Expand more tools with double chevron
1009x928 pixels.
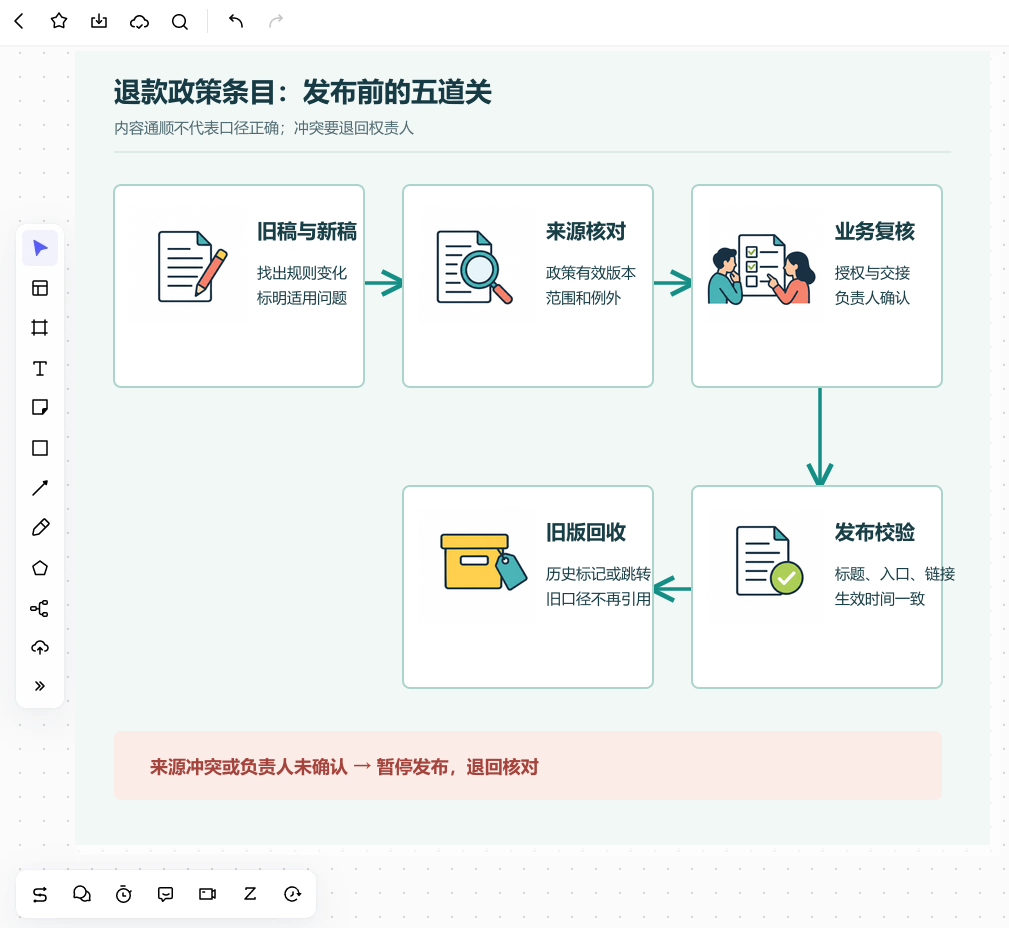point(40,686)
